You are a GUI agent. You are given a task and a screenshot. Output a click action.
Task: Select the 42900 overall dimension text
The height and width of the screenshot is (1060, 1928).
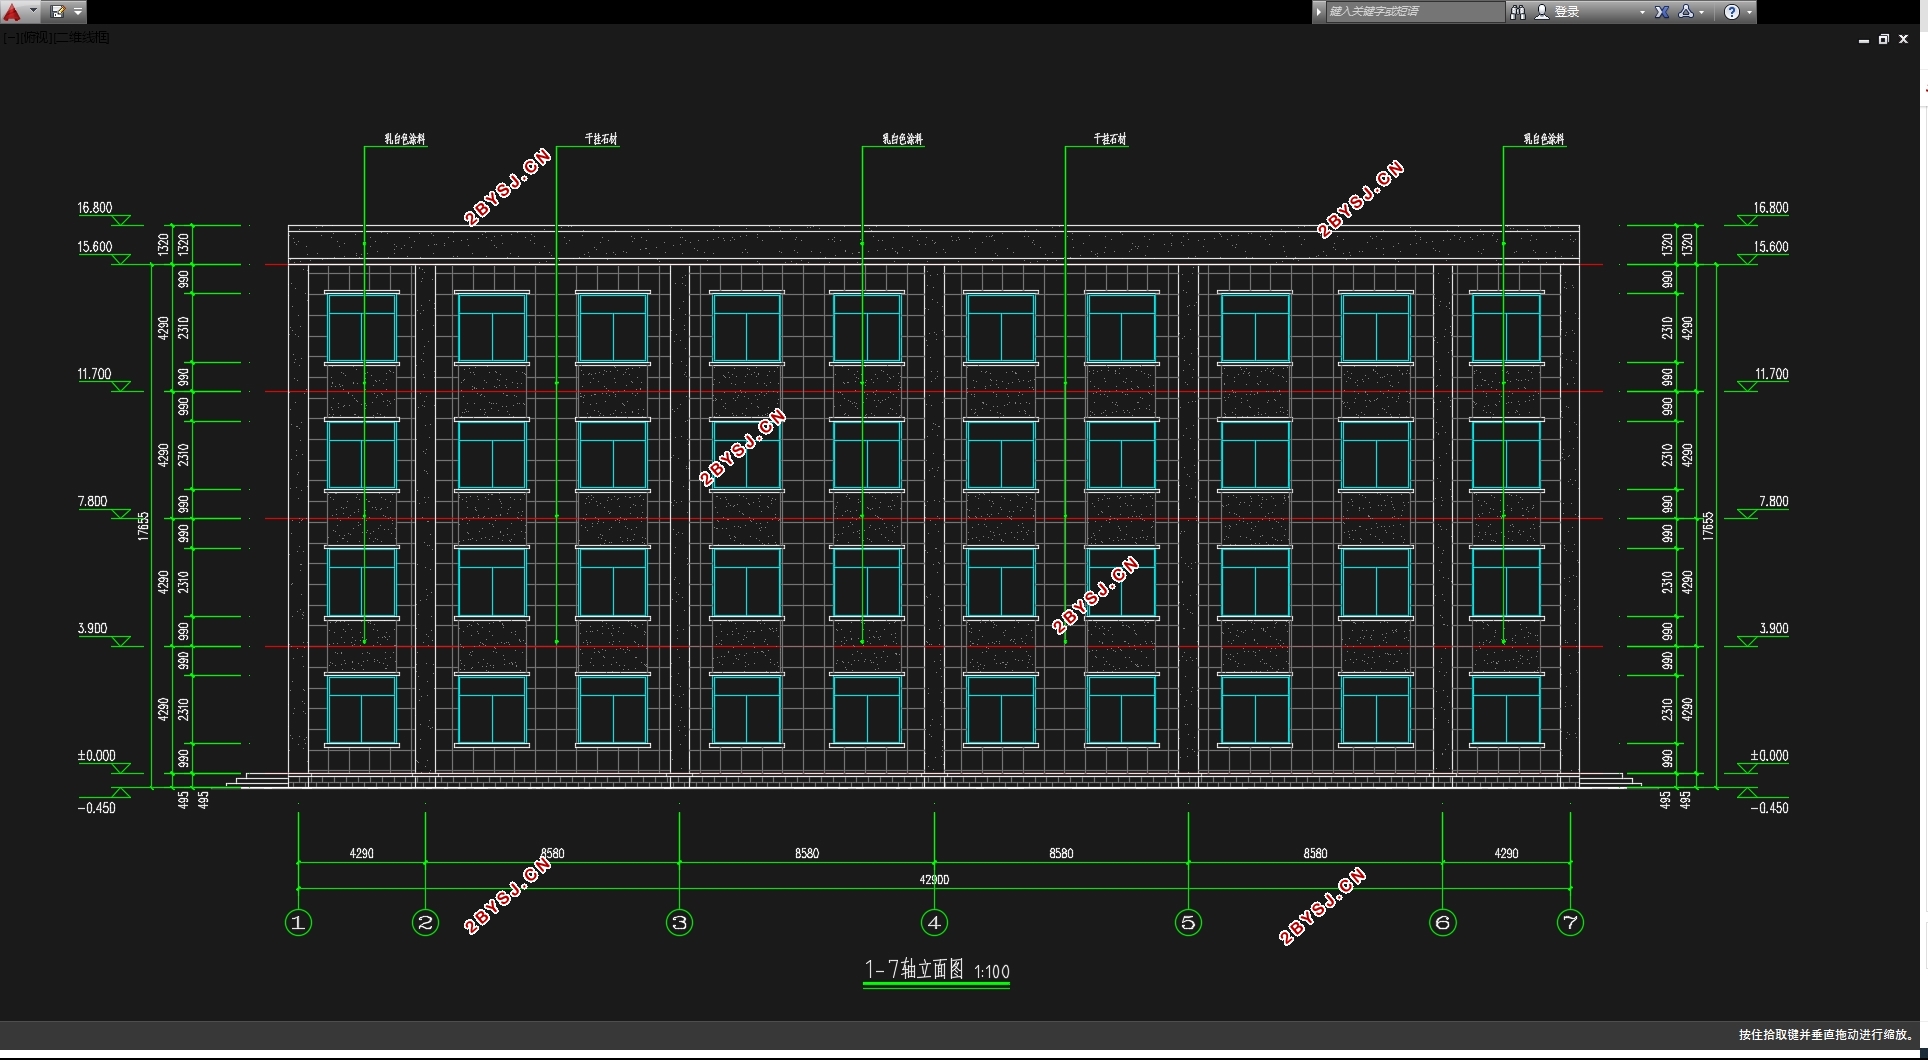pyautogui.click(x=934, y=880)
